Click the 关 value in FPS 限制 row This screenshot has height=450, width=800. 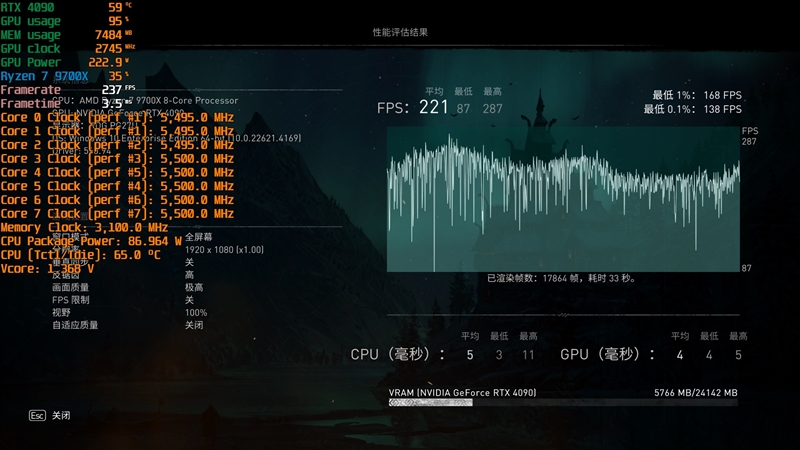(189, 300)
